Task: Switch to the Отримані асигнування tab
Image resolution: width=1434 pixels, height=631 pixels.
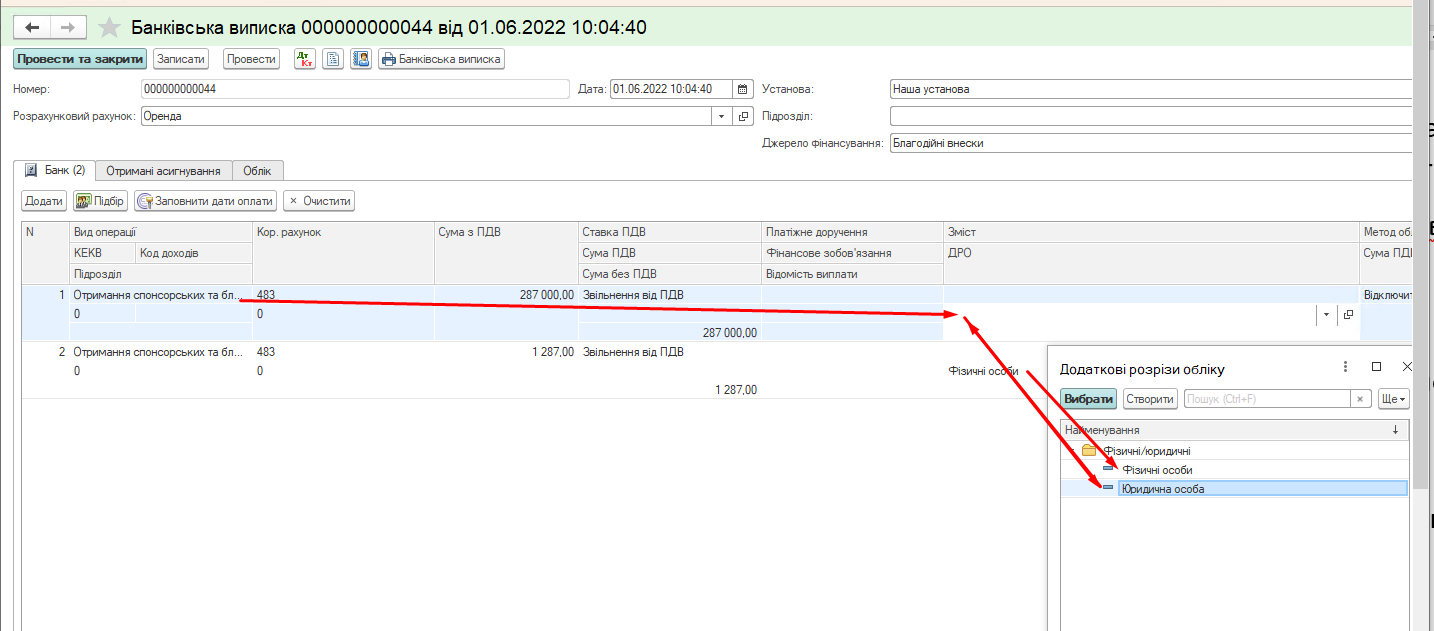Action: tap(163, 171)
